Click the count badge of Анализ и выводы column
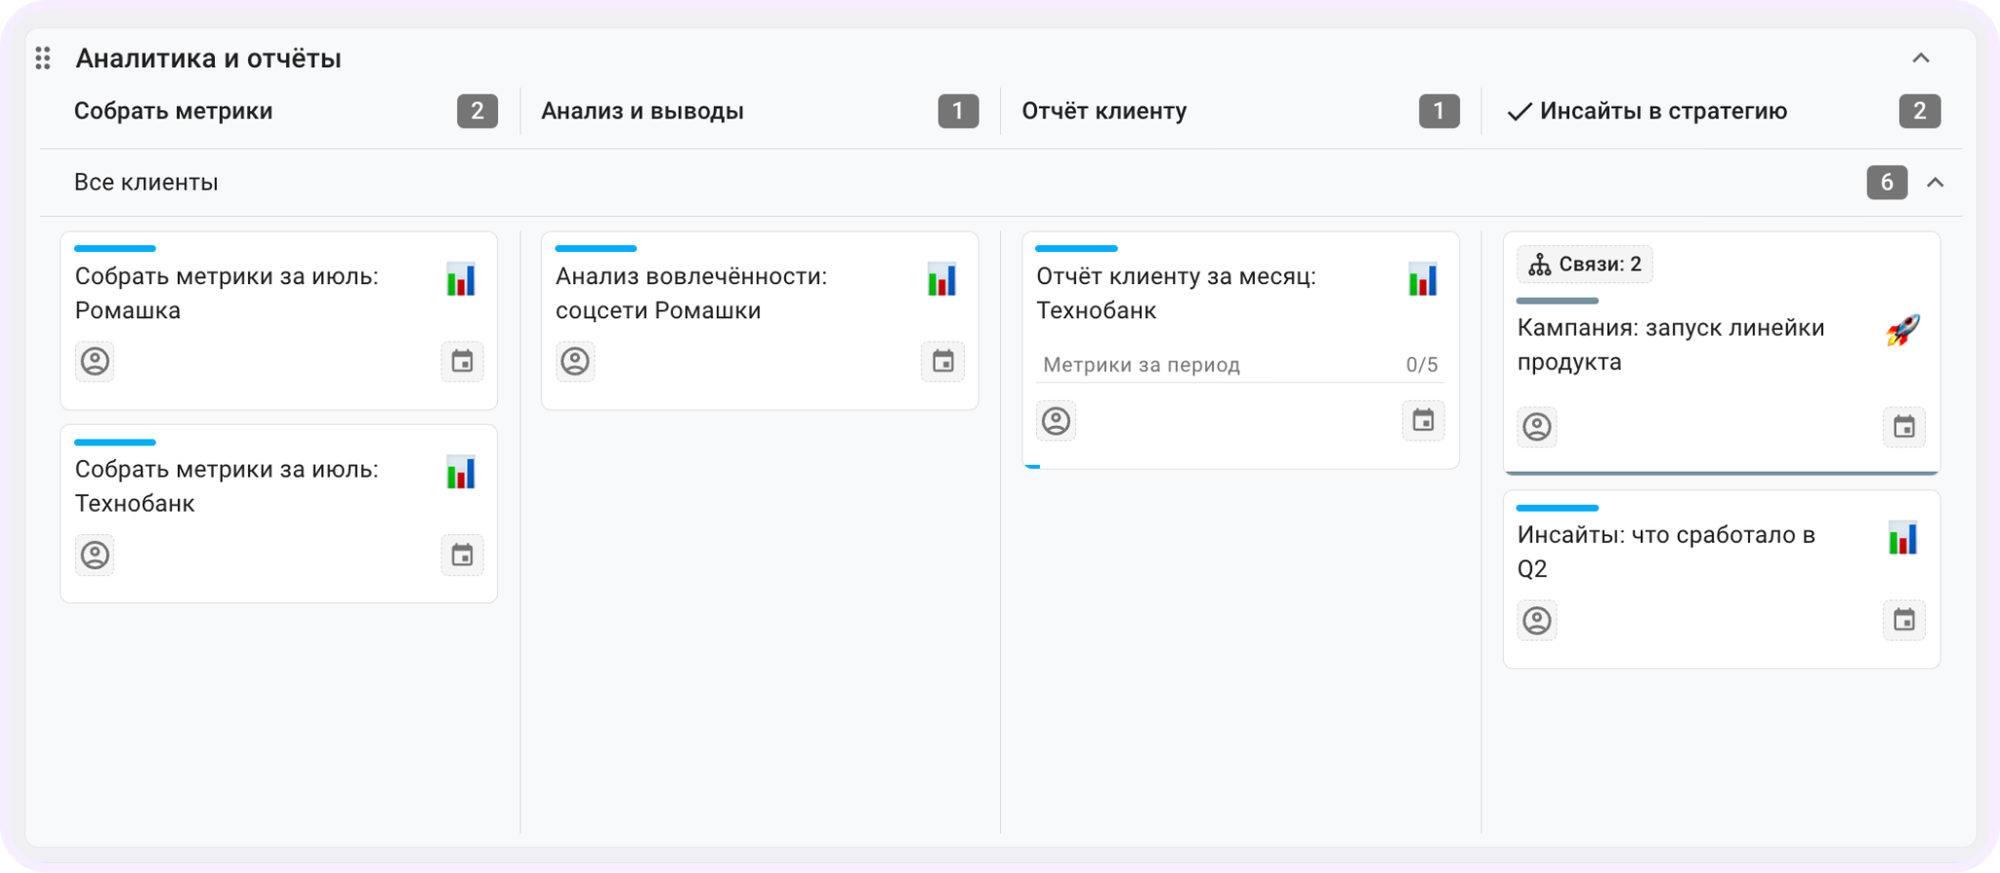This screenshot has height=873, width=2000. (x=958, y=111)
